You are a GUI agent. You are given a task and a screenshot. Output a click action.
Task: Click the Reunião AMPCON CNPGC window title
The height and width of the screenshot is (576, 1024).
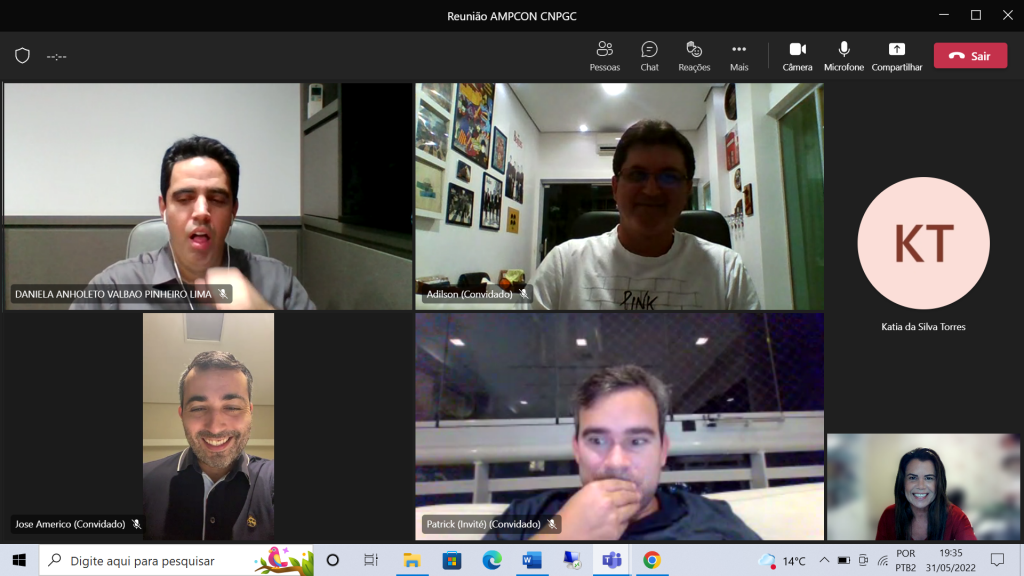(511, 16)
